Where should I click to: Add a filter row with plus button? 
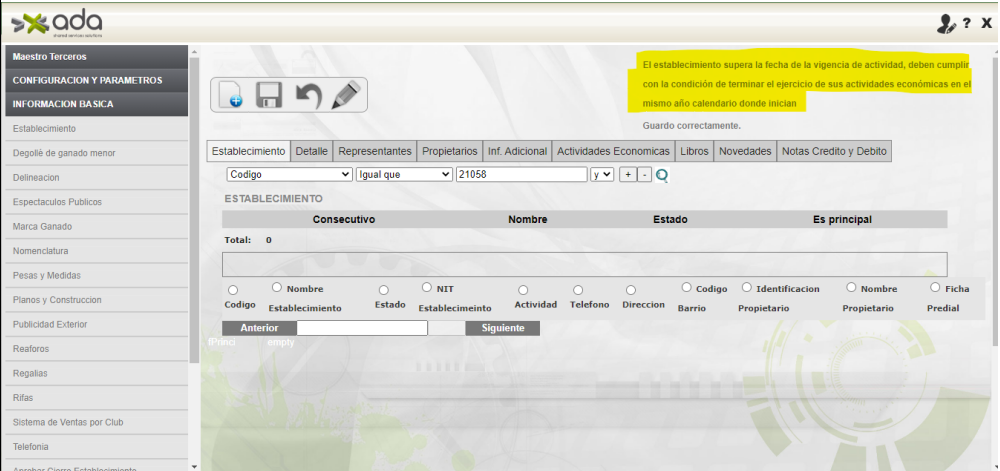[x=628, y=174]
